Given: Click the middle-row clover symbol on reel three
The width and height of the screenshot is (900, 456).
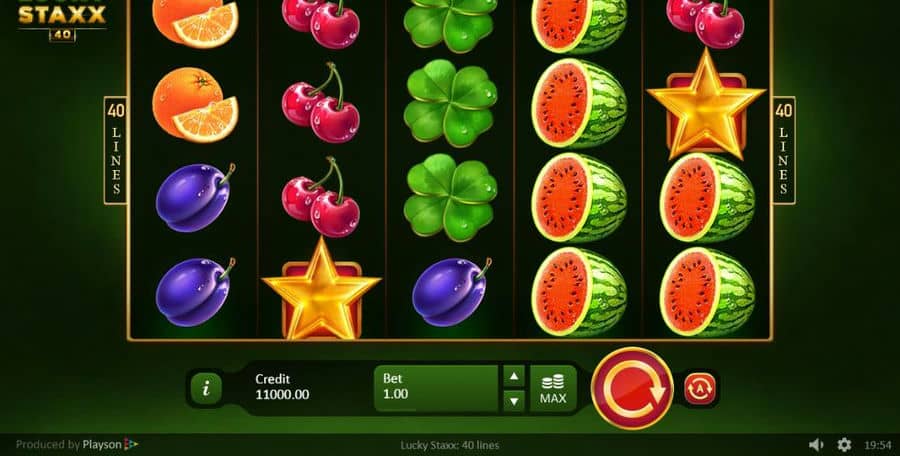Looking at the screenshot, I should (451, 103).
